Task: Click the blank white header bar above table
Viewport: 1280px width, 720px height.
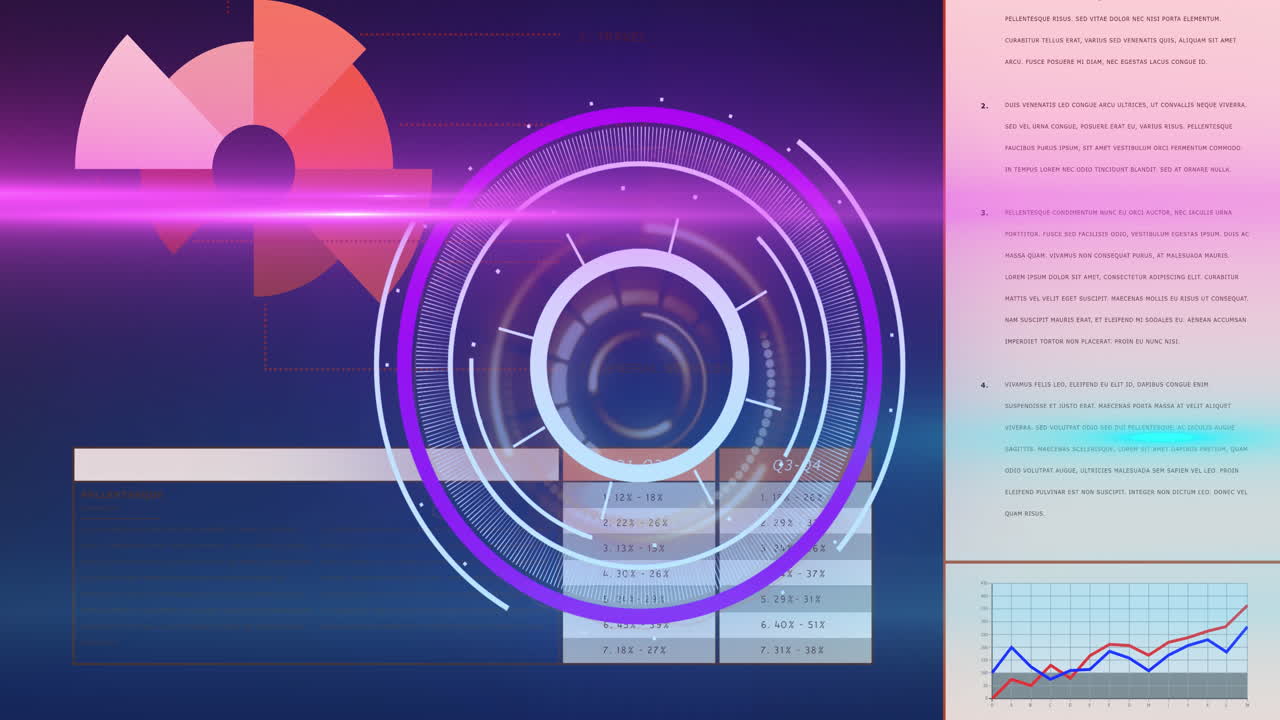Action: click(315, 465)
